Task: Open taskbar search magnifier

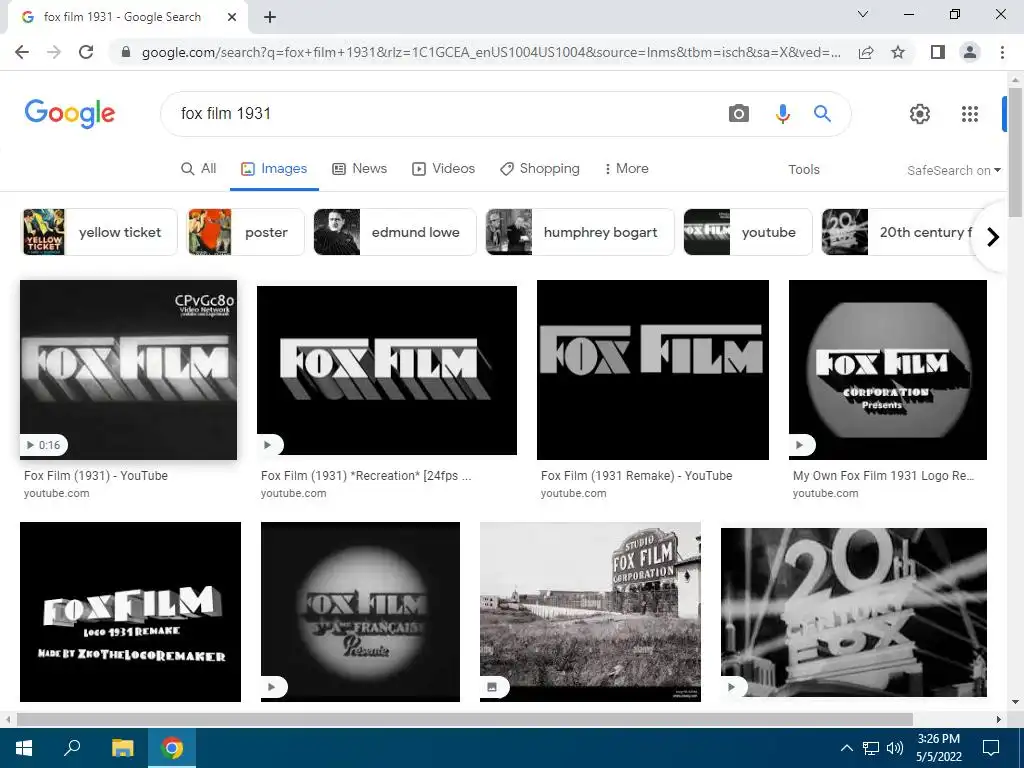Action: [72, 748]
